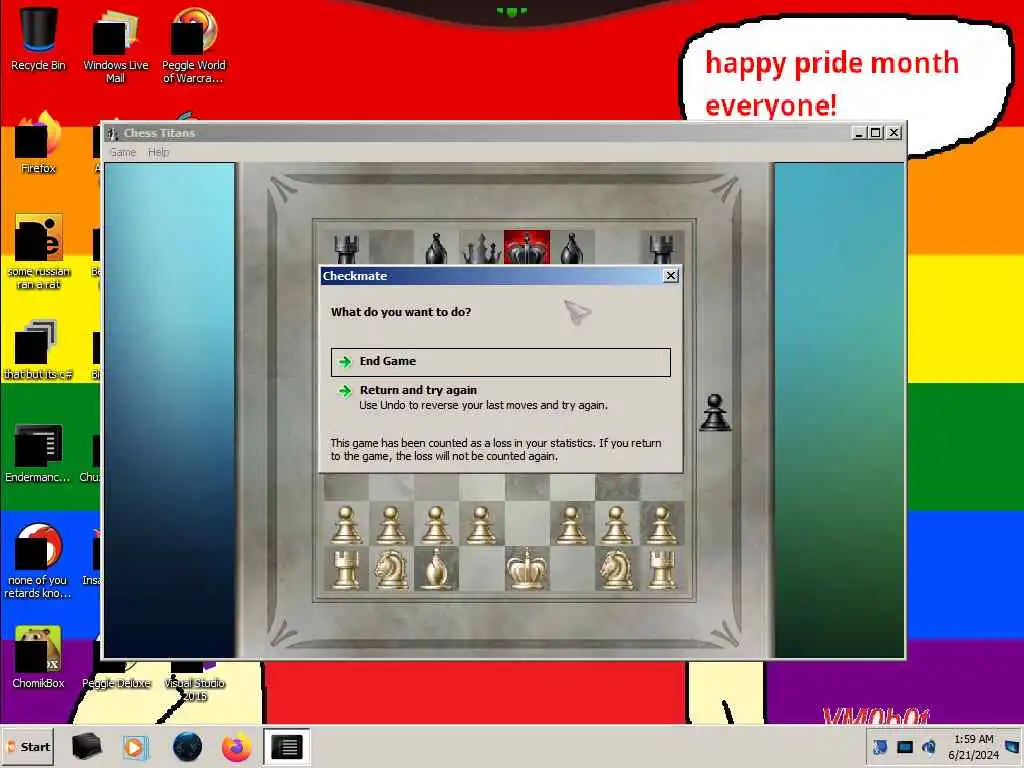Open the Firefox desktop shortcut
The height and width of the screenshot is (768, 1024).
(x=38, y=144)
